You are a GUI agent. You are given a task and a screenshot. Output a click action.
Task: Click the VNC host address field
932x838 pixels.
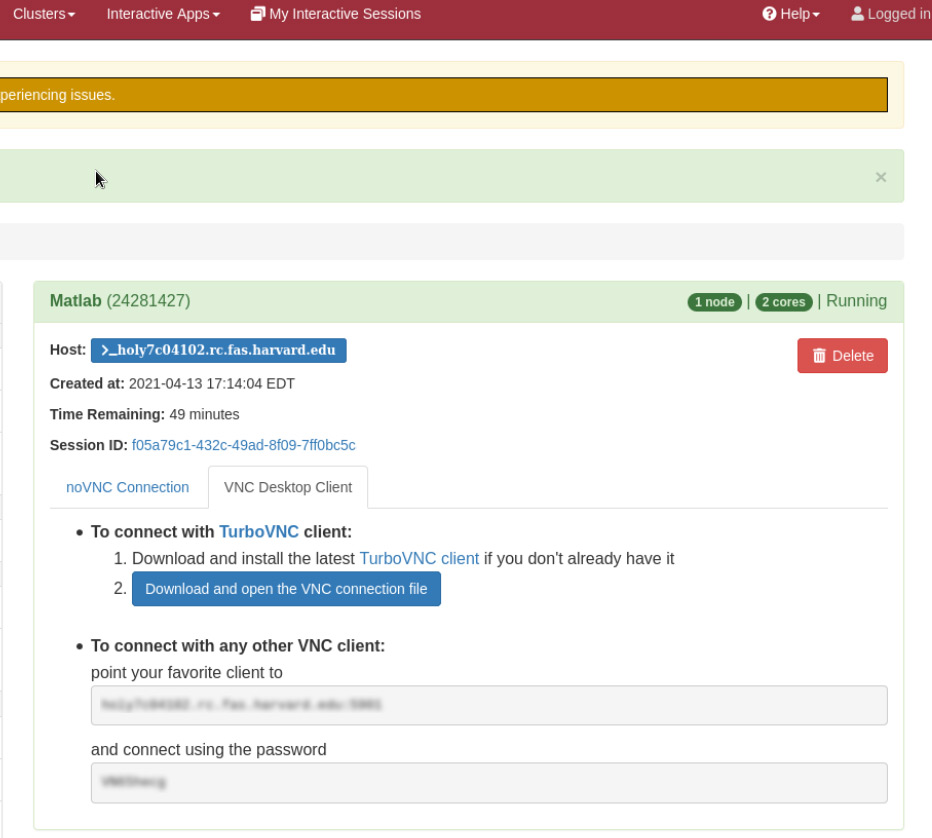coord(489,705)
